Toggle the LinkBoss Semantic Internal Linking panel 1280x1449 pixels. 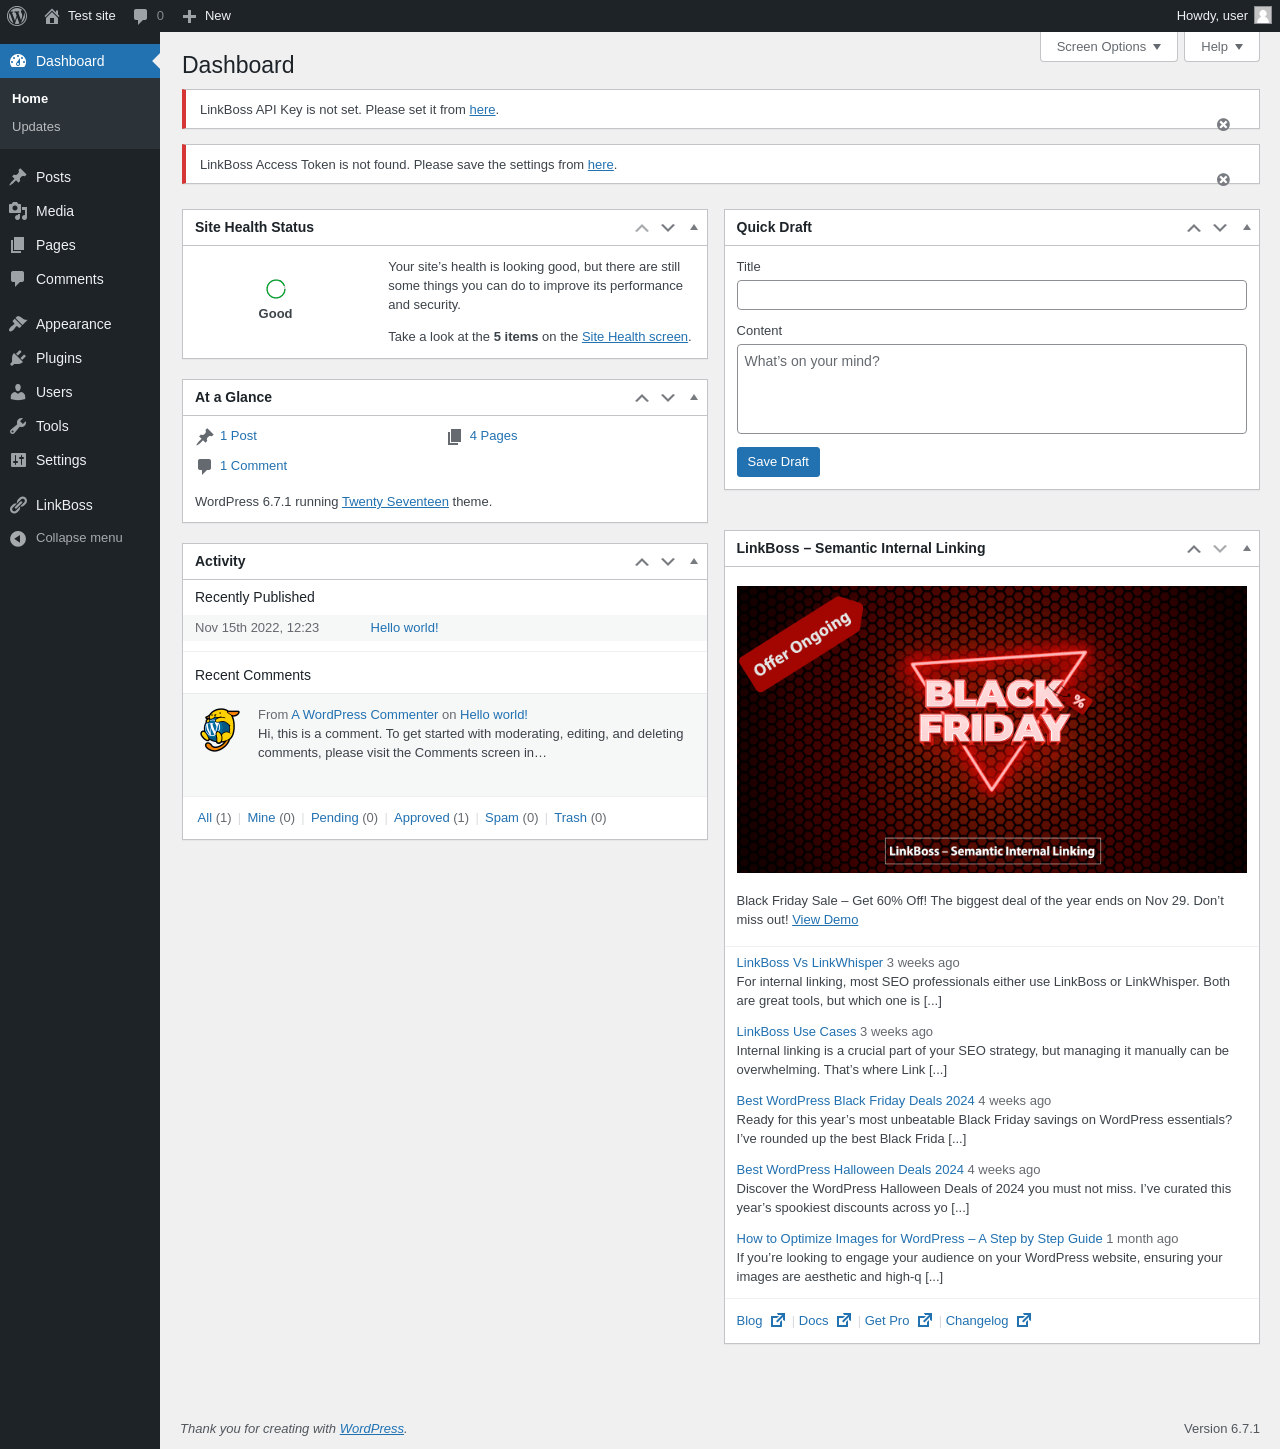(x=1247, y=548)
